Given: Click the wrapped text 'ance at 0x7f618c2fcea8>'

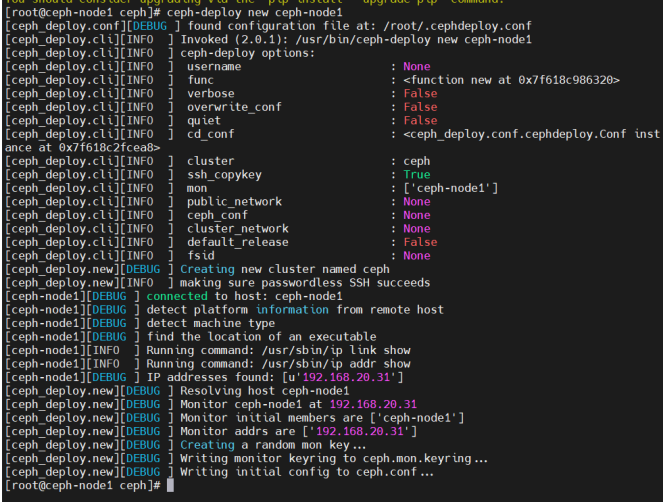Looking at the screenshot, I should coord(83,148).
